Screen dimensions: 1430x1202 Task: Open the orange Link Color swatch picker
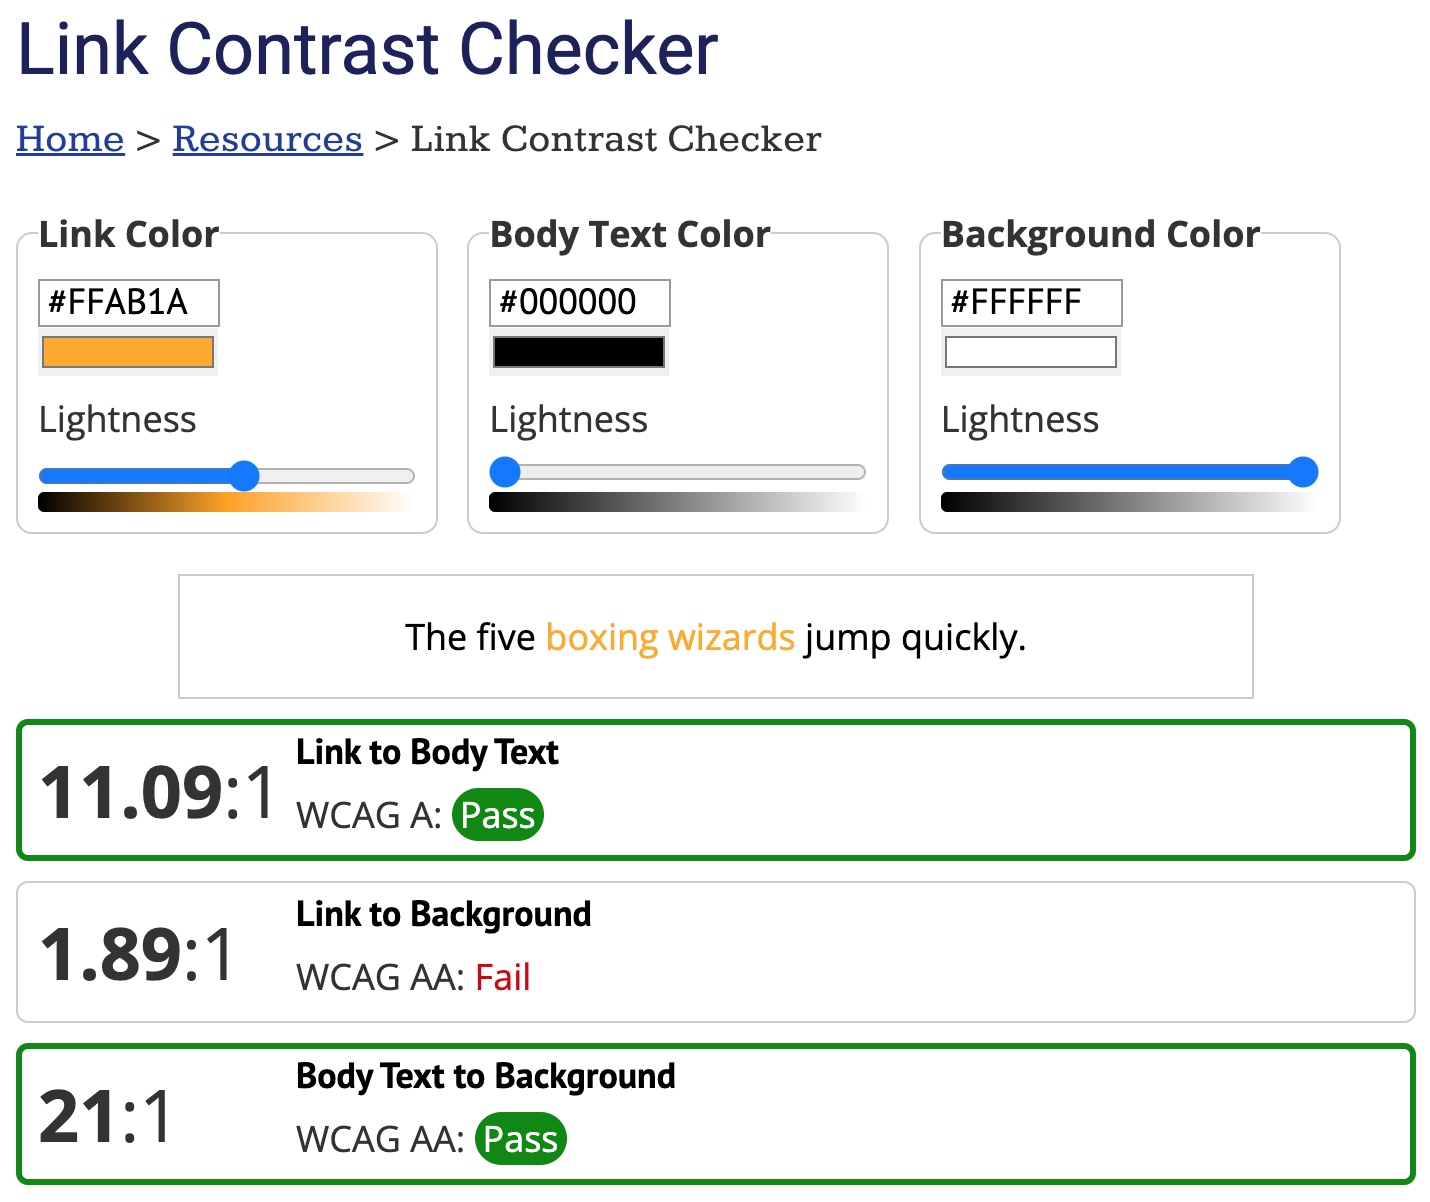coord(128,352)
